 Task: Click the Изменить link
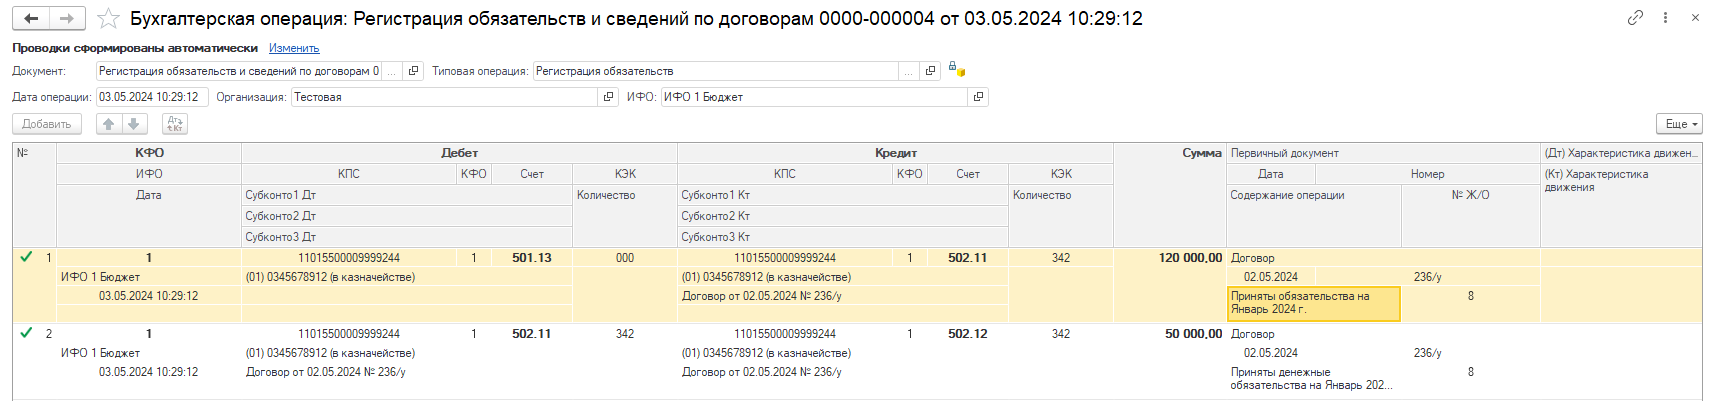(x=294, y=48)
